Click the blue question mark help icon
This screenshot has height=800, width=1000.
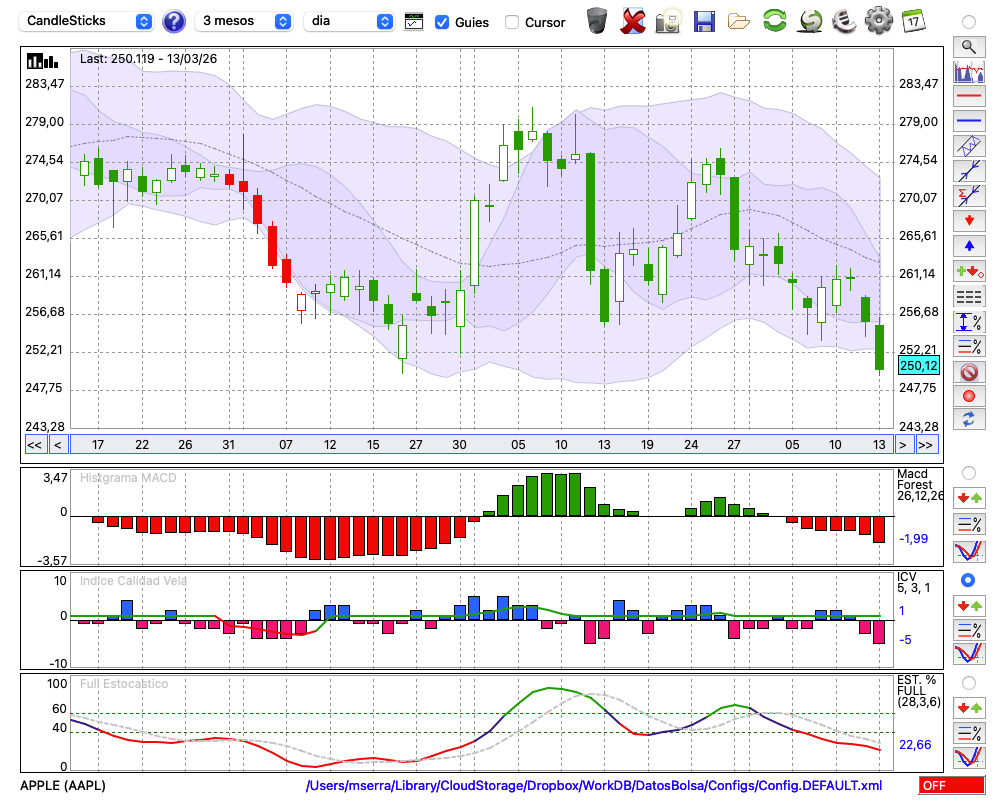pyautogui.click(x=174, y=21)
